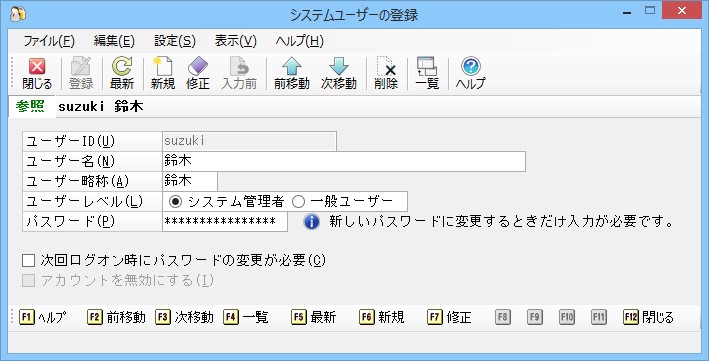Viewport: 709px width, 361px height.
Task: Open the ファイル(F) menu
Action: (49, 41)
